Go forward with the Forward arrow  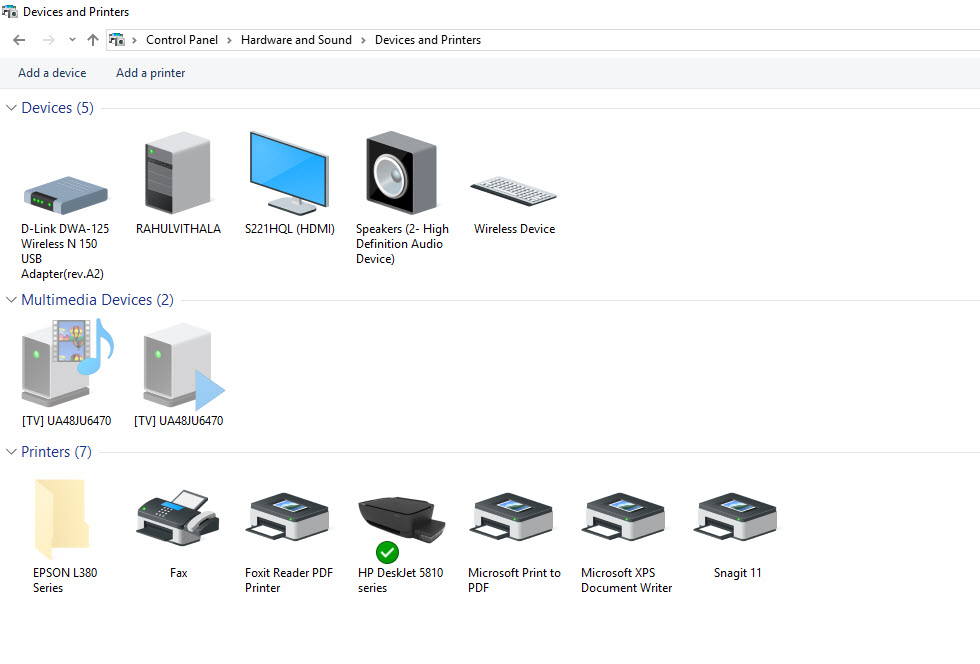pyautogui.click(x=48, y=40)
